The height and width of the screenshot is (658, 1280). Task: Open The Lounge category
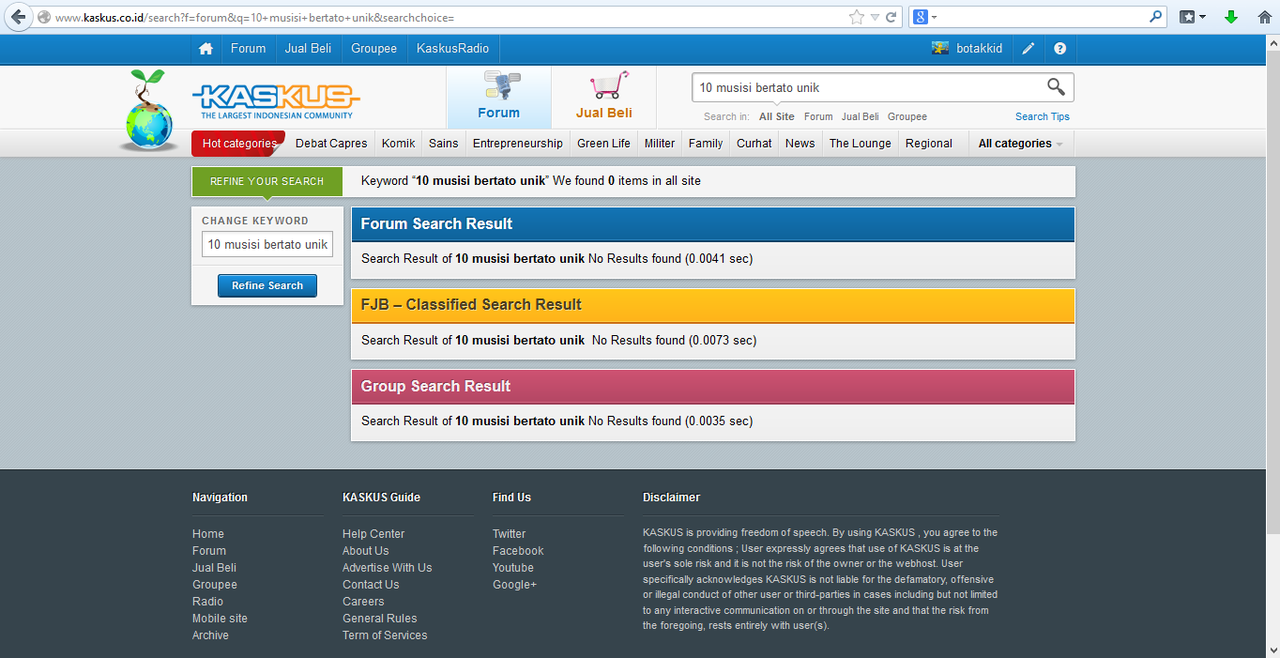[x=860, y=144]
